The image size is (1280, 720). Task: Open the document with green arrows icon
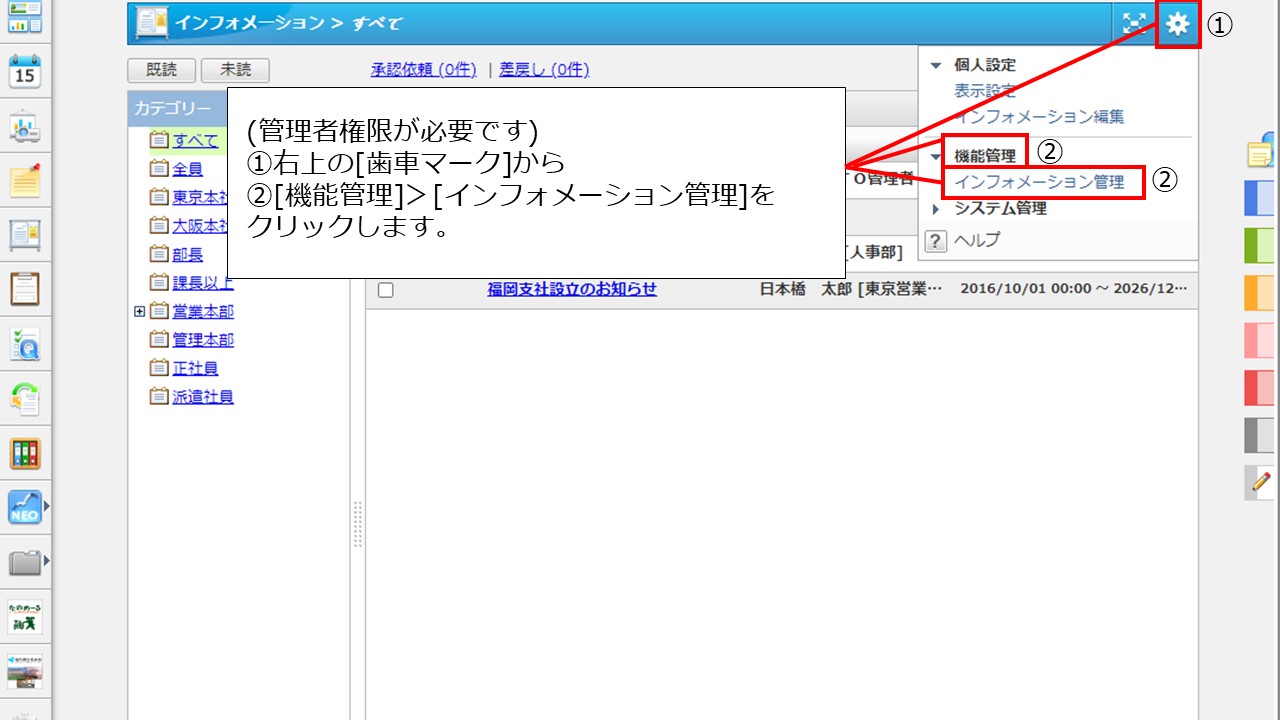[25, 399]
